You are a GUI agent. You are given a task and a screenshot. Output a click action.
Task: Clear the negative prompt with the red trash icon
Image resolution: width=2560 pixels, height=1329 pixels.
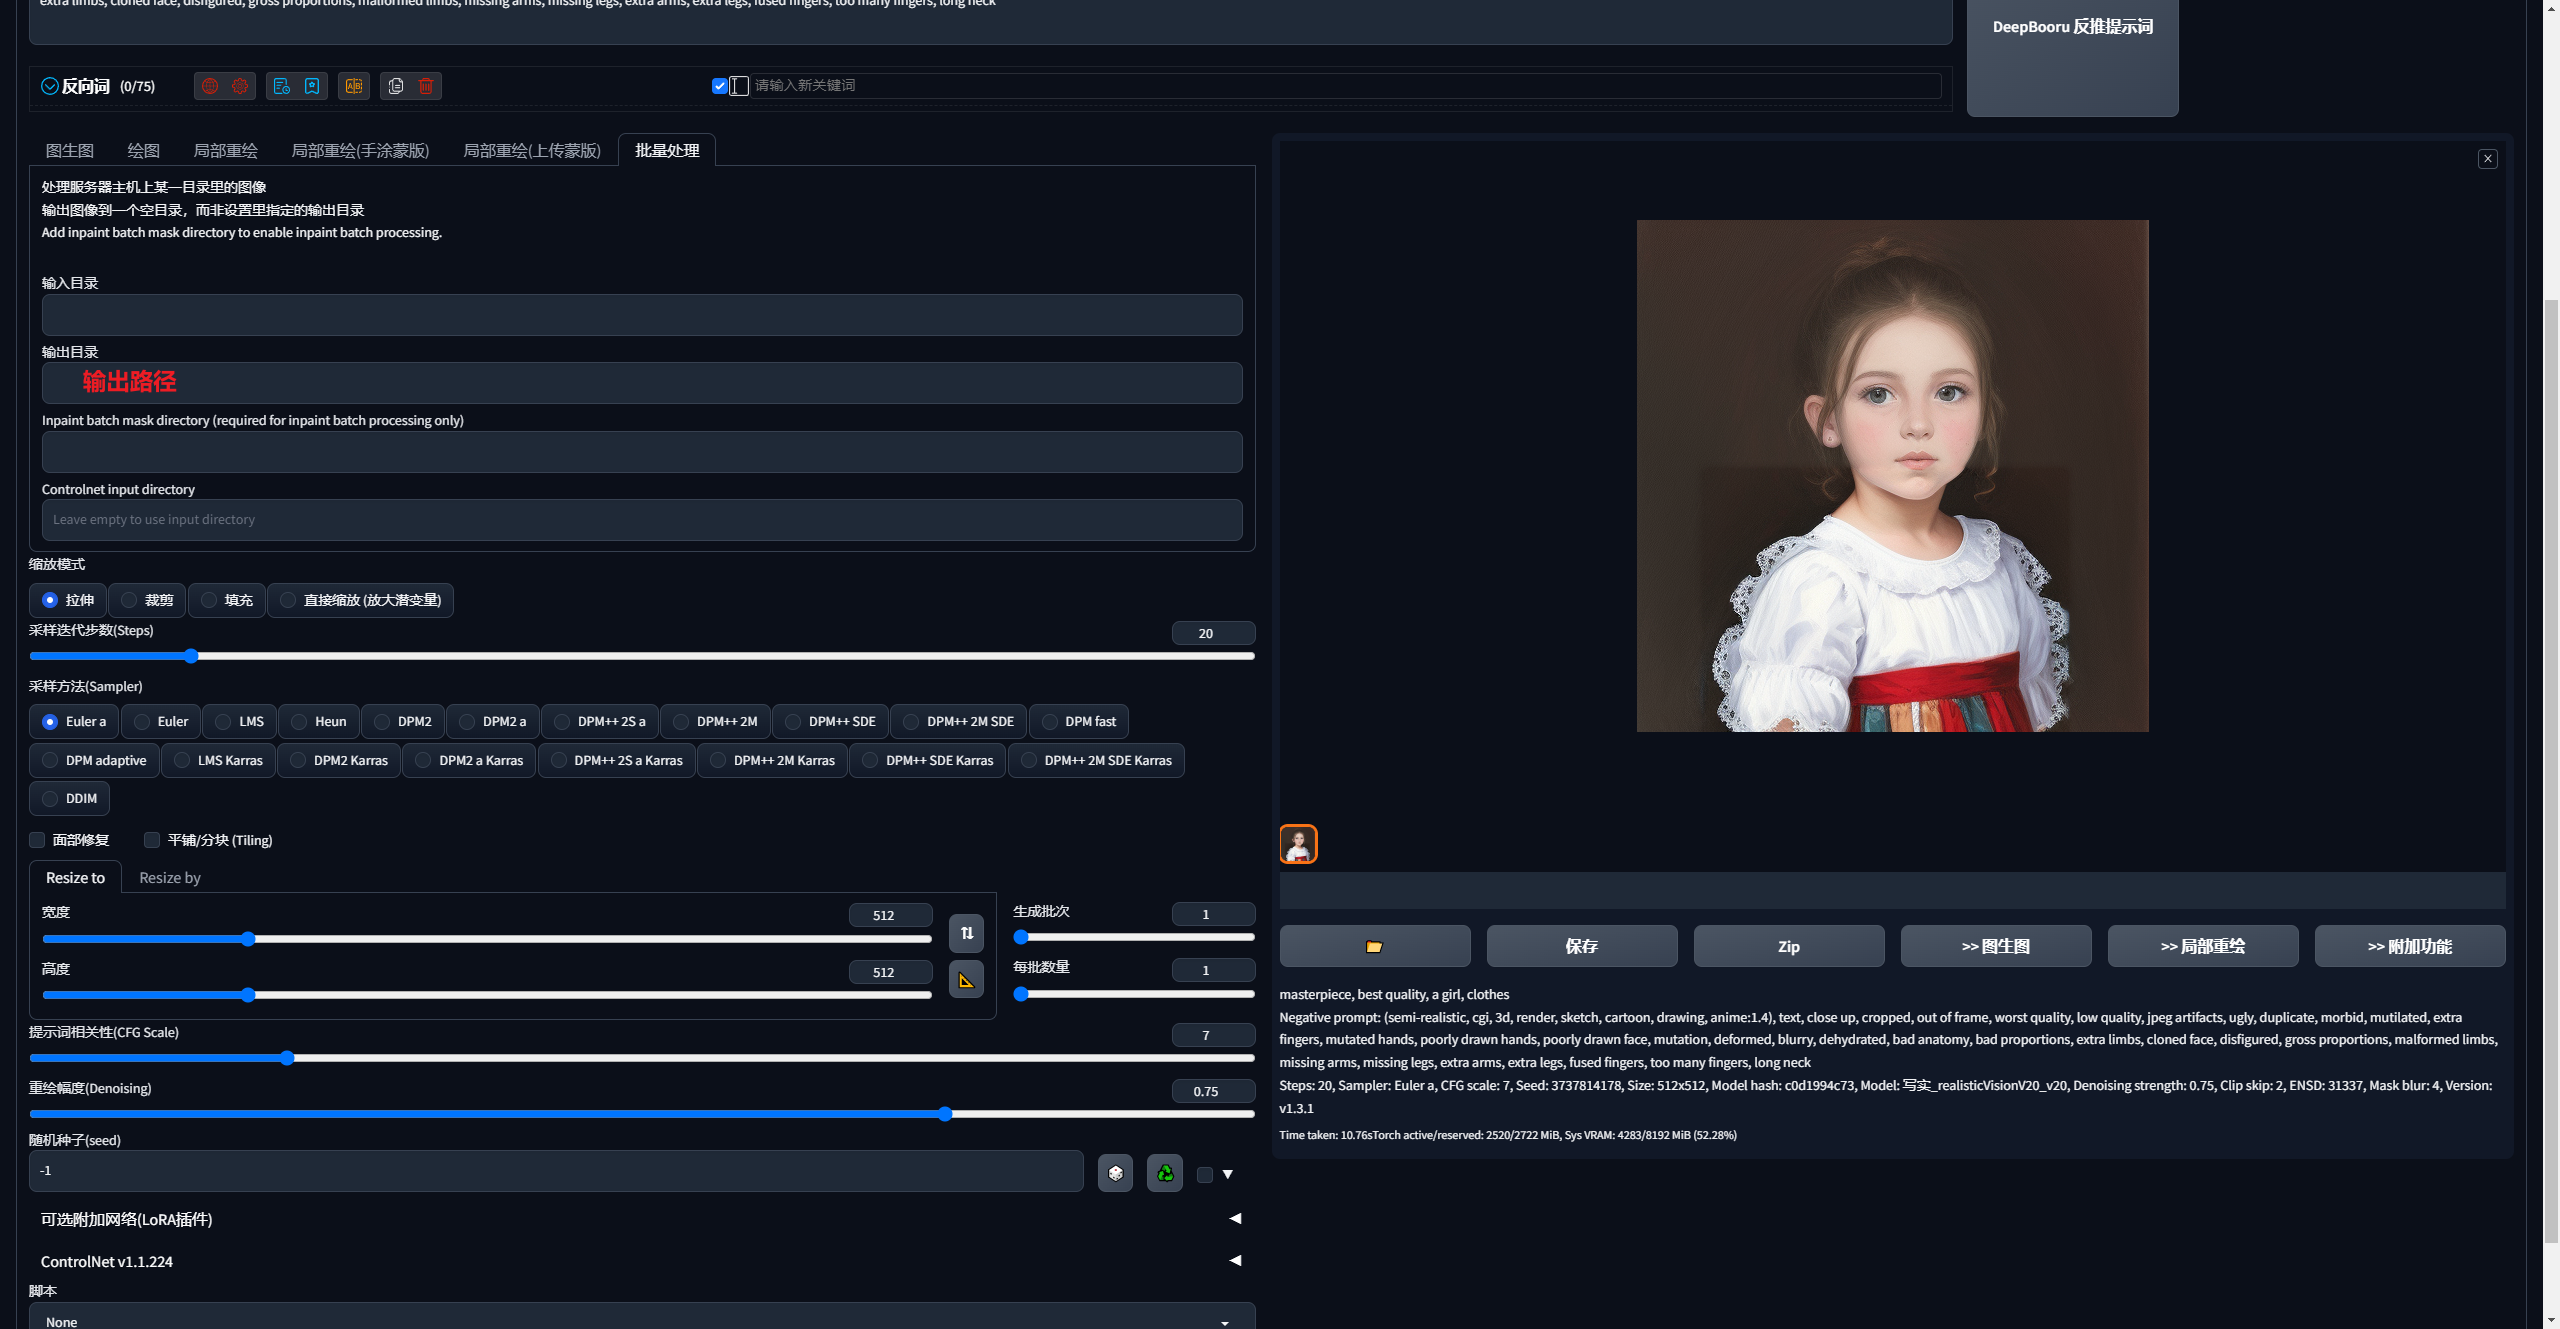[x=426, y=86]
